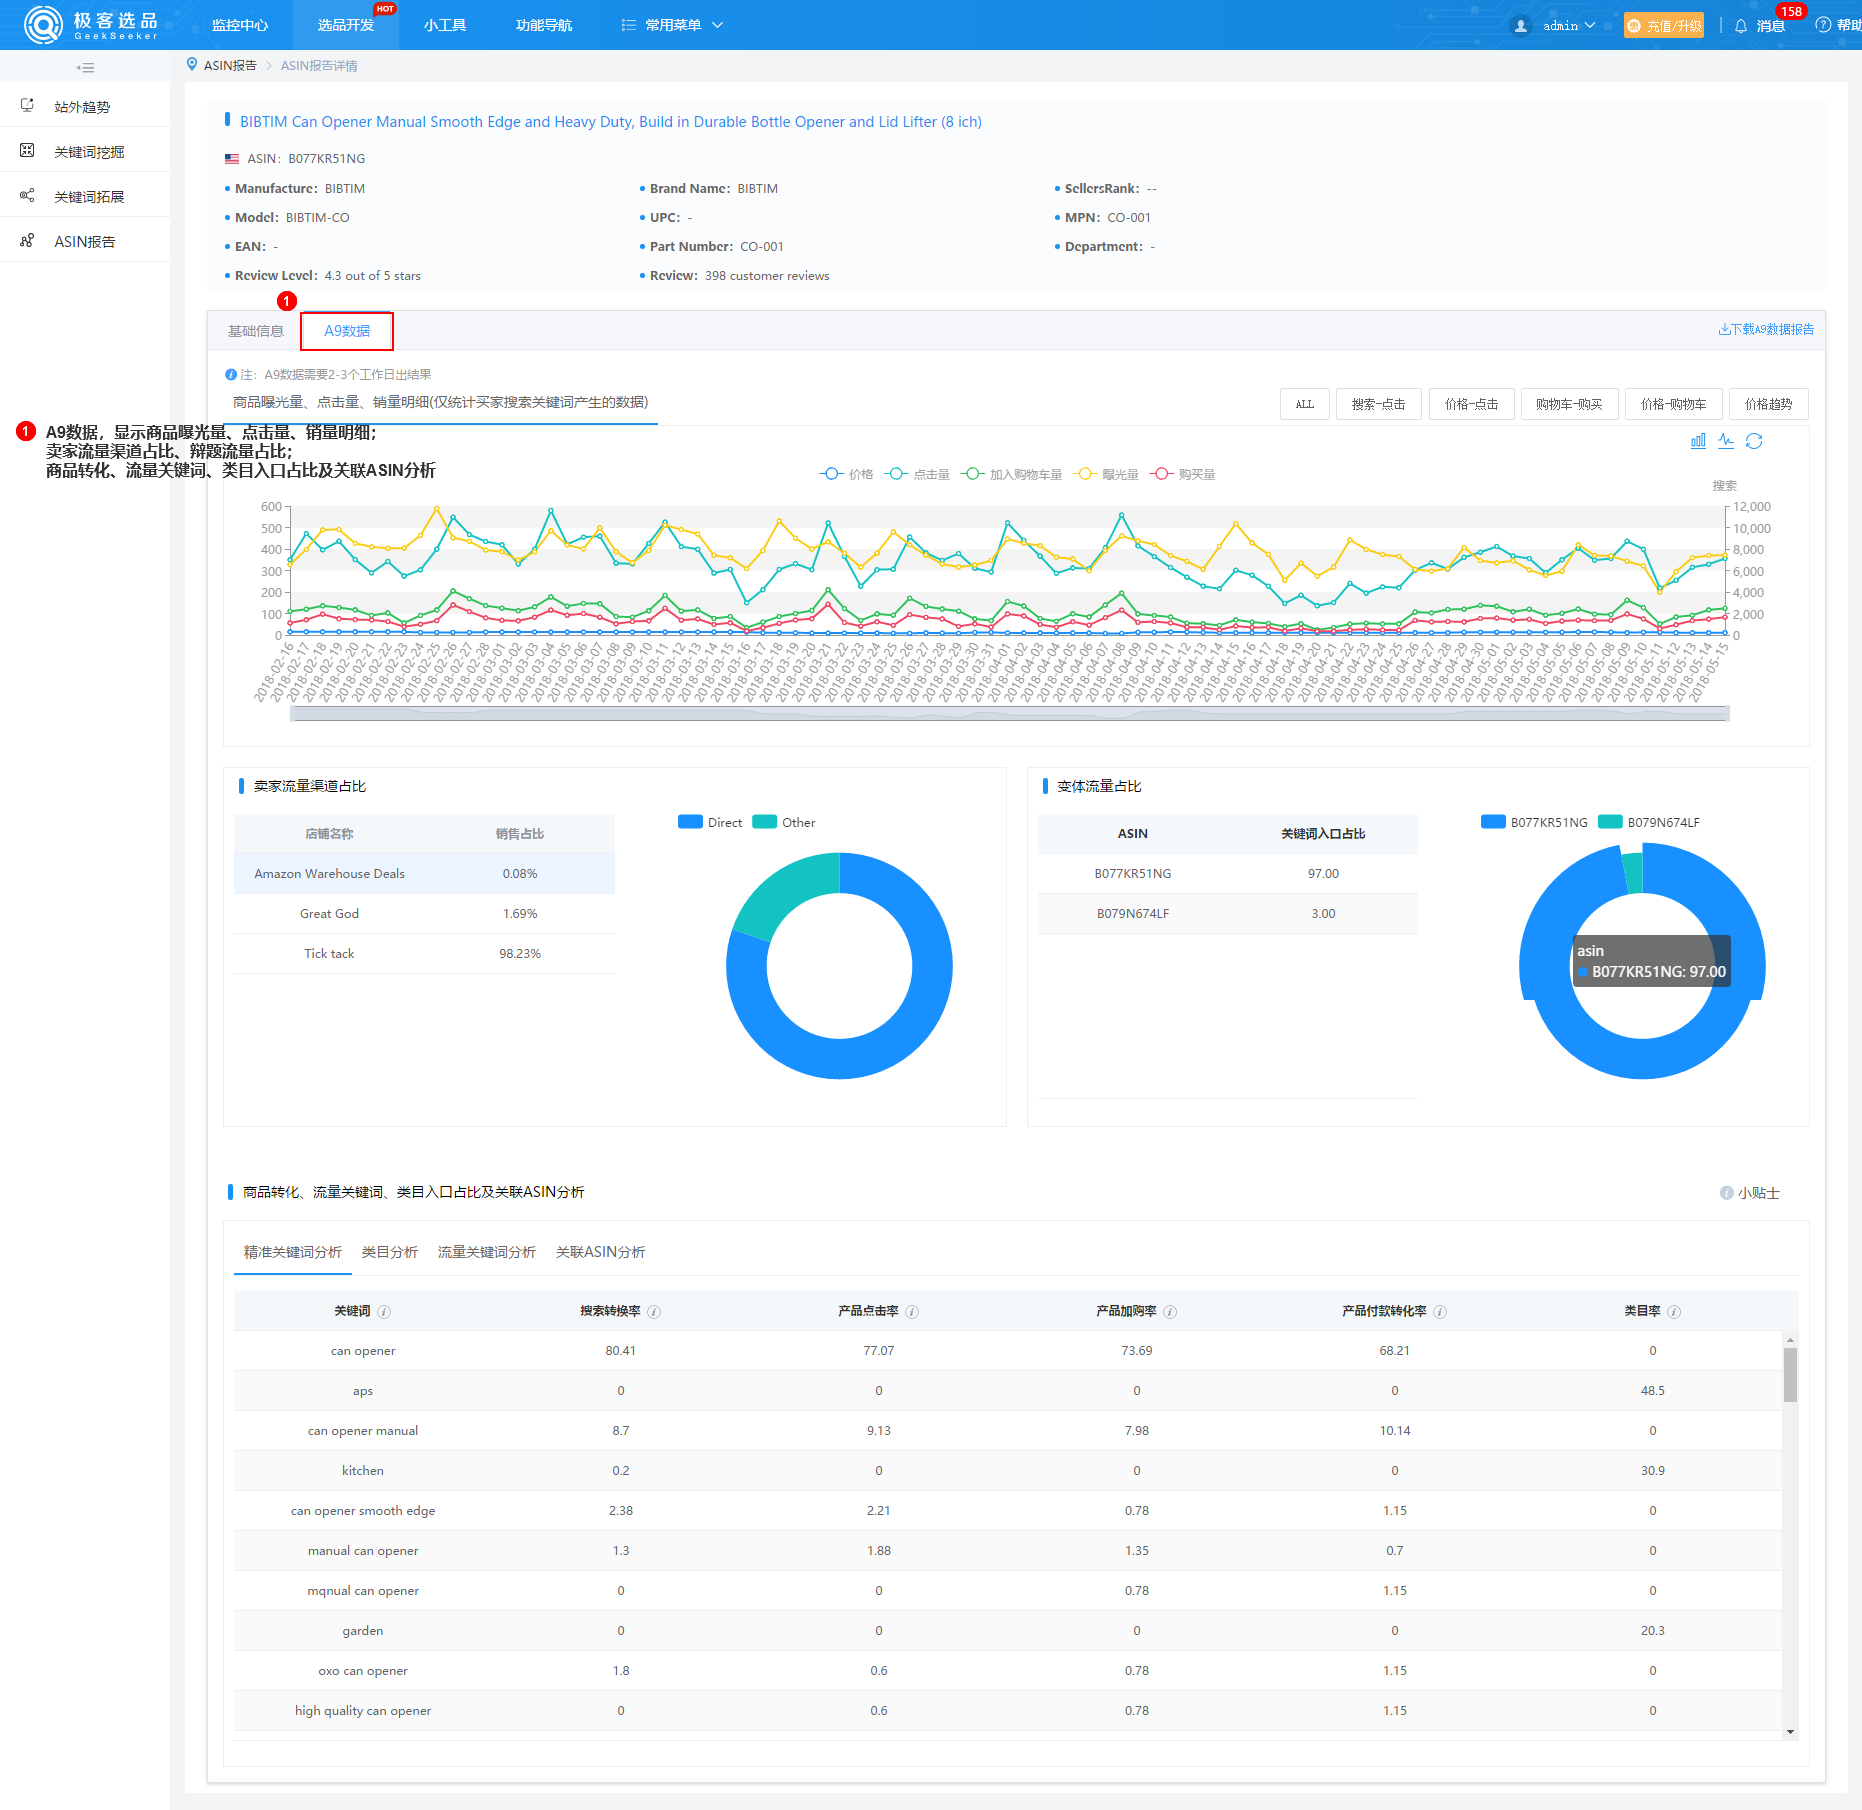Click the 关键词挖掘 sidebar icon
Image resolution: width=1862 pixels, height=1810 pixels.
27,151
